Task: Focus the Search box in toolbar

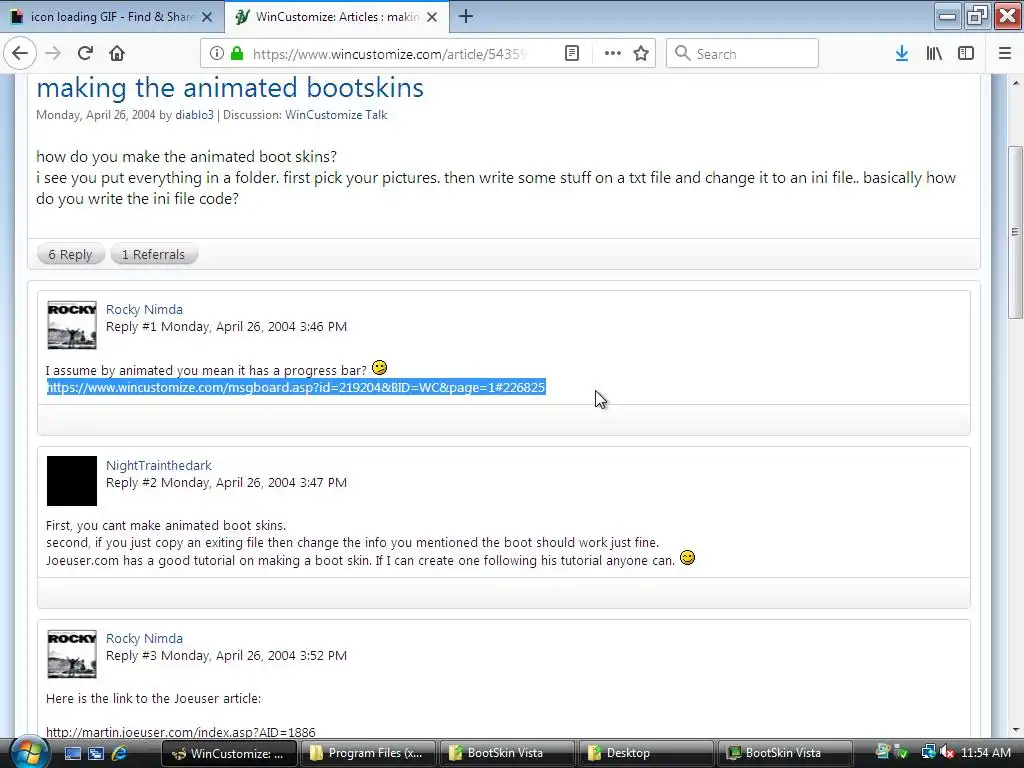Action: click(743, 54)
